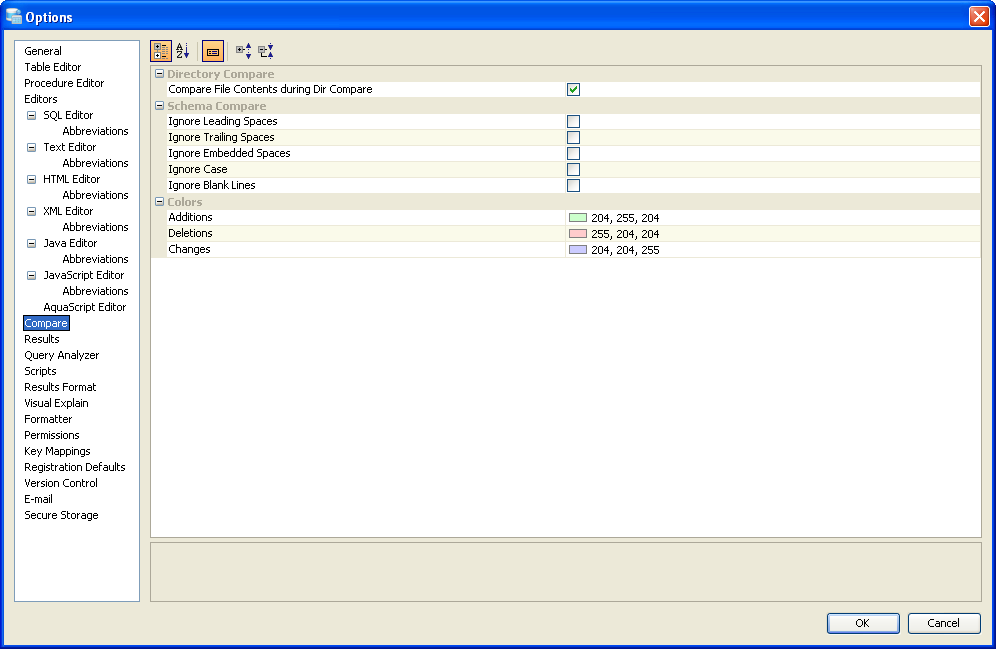The image size is (996, 649).
Task: Collapse the Colors section
Action: 159,201
